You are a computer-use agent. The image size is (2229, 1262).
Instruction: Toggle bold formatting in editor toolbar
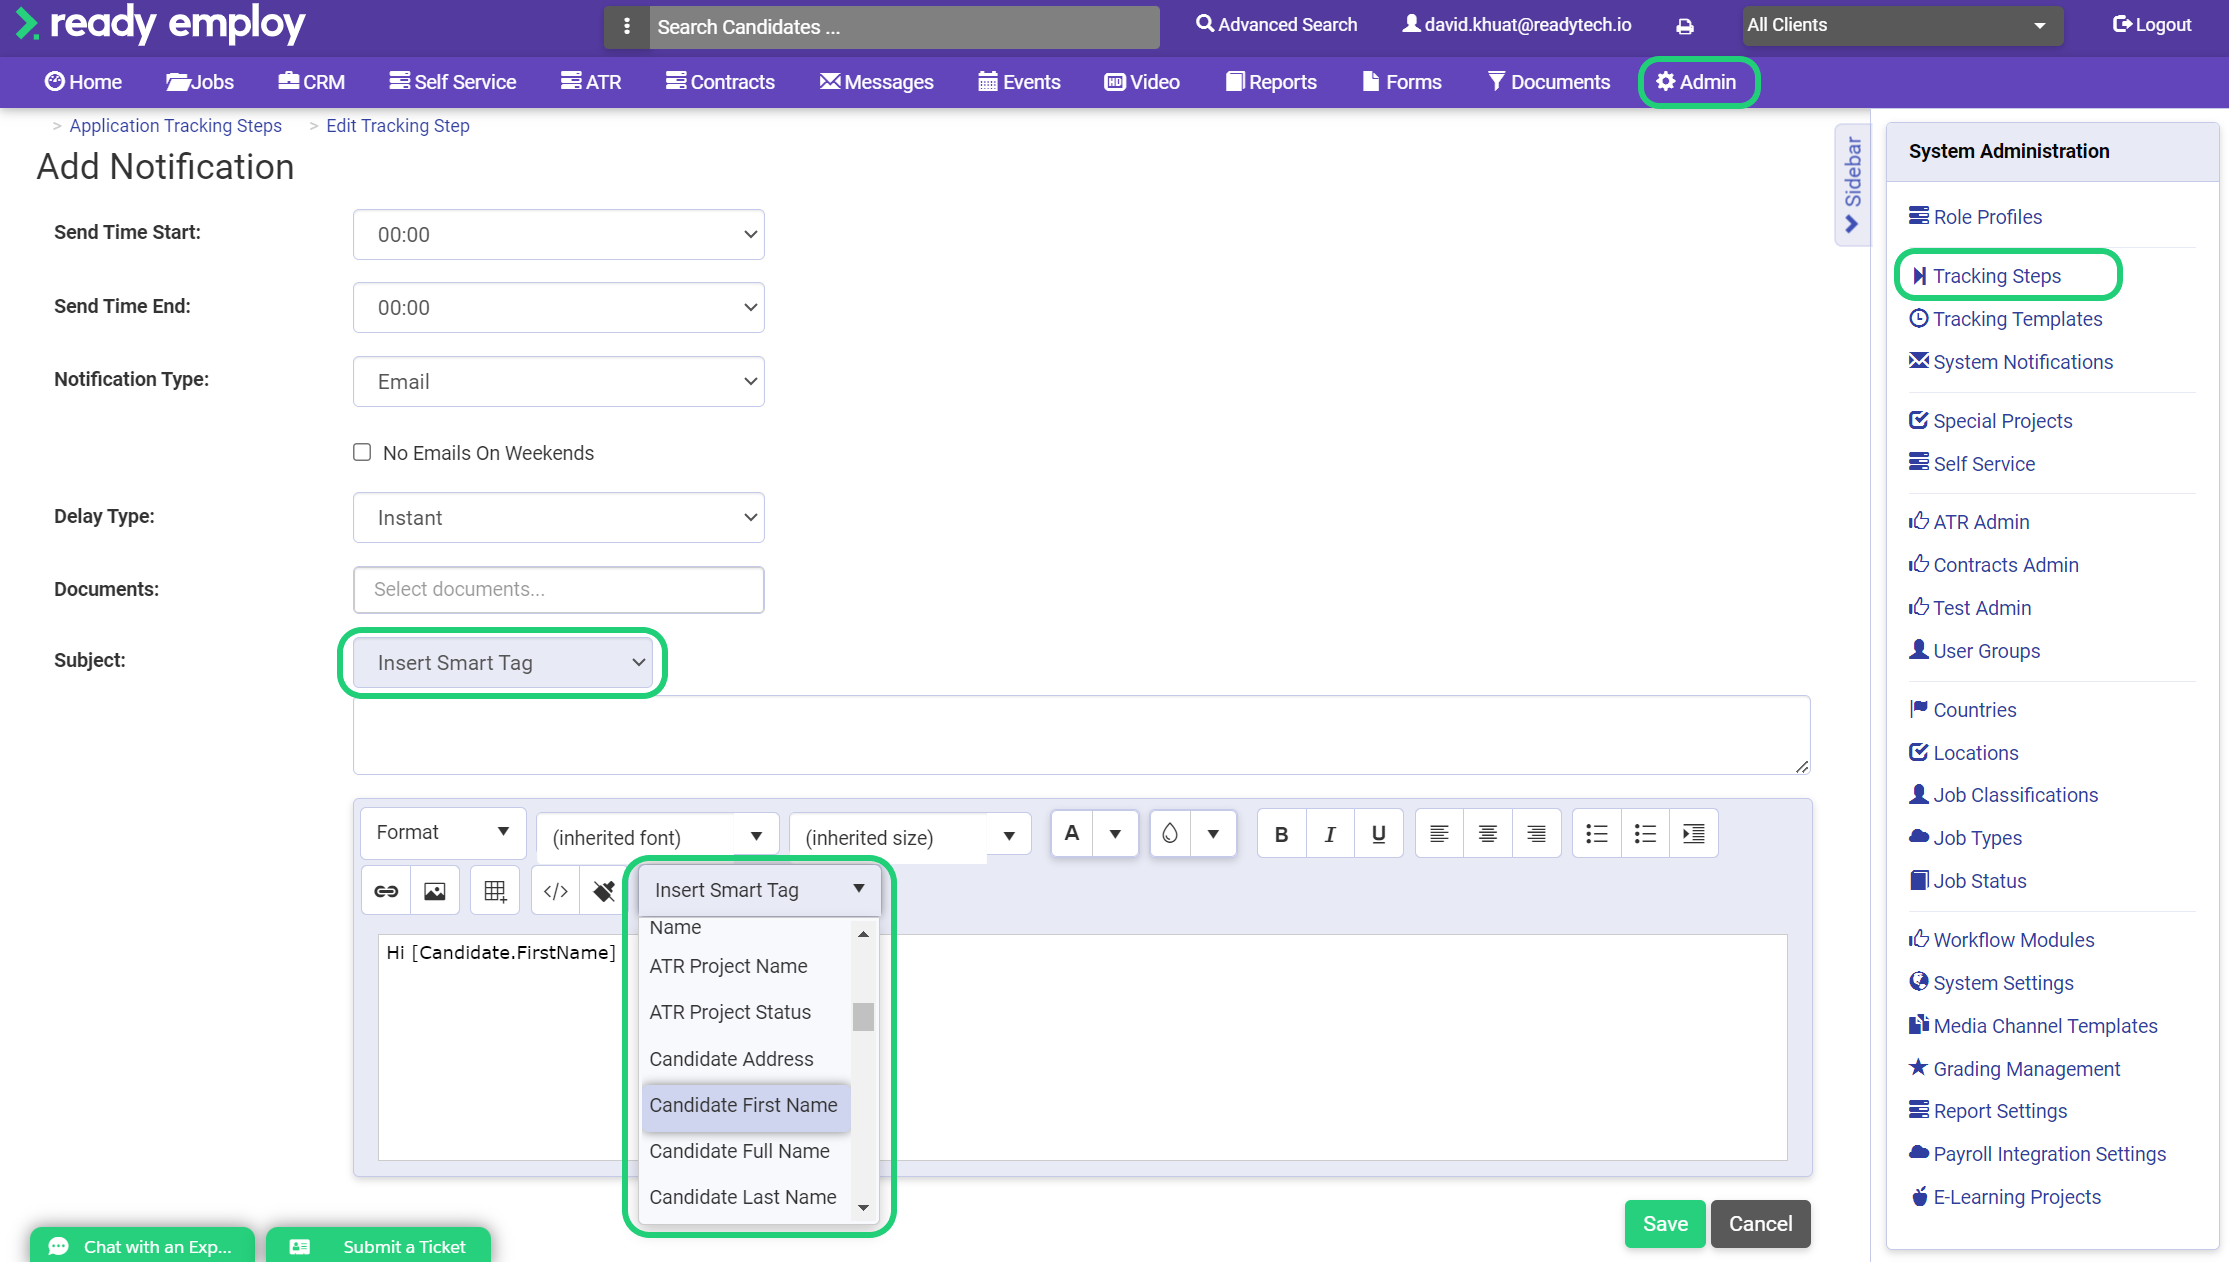pyautogui.click(x=1281, y=834)
